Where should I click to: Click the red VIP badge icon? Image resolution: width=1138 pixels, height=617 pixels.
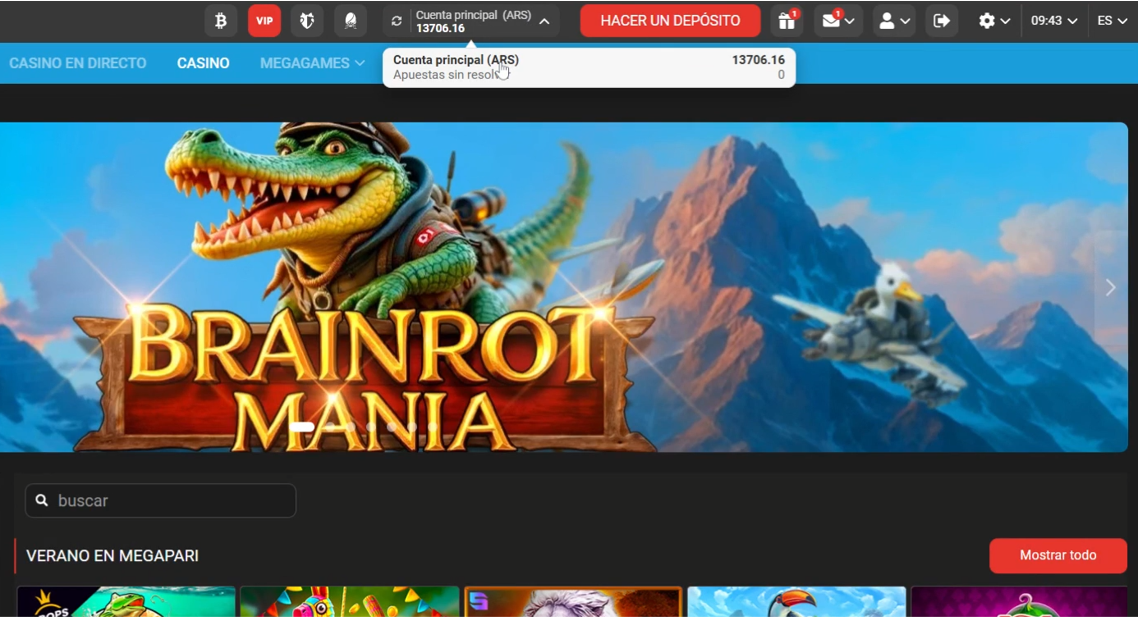tap(264, 21)
